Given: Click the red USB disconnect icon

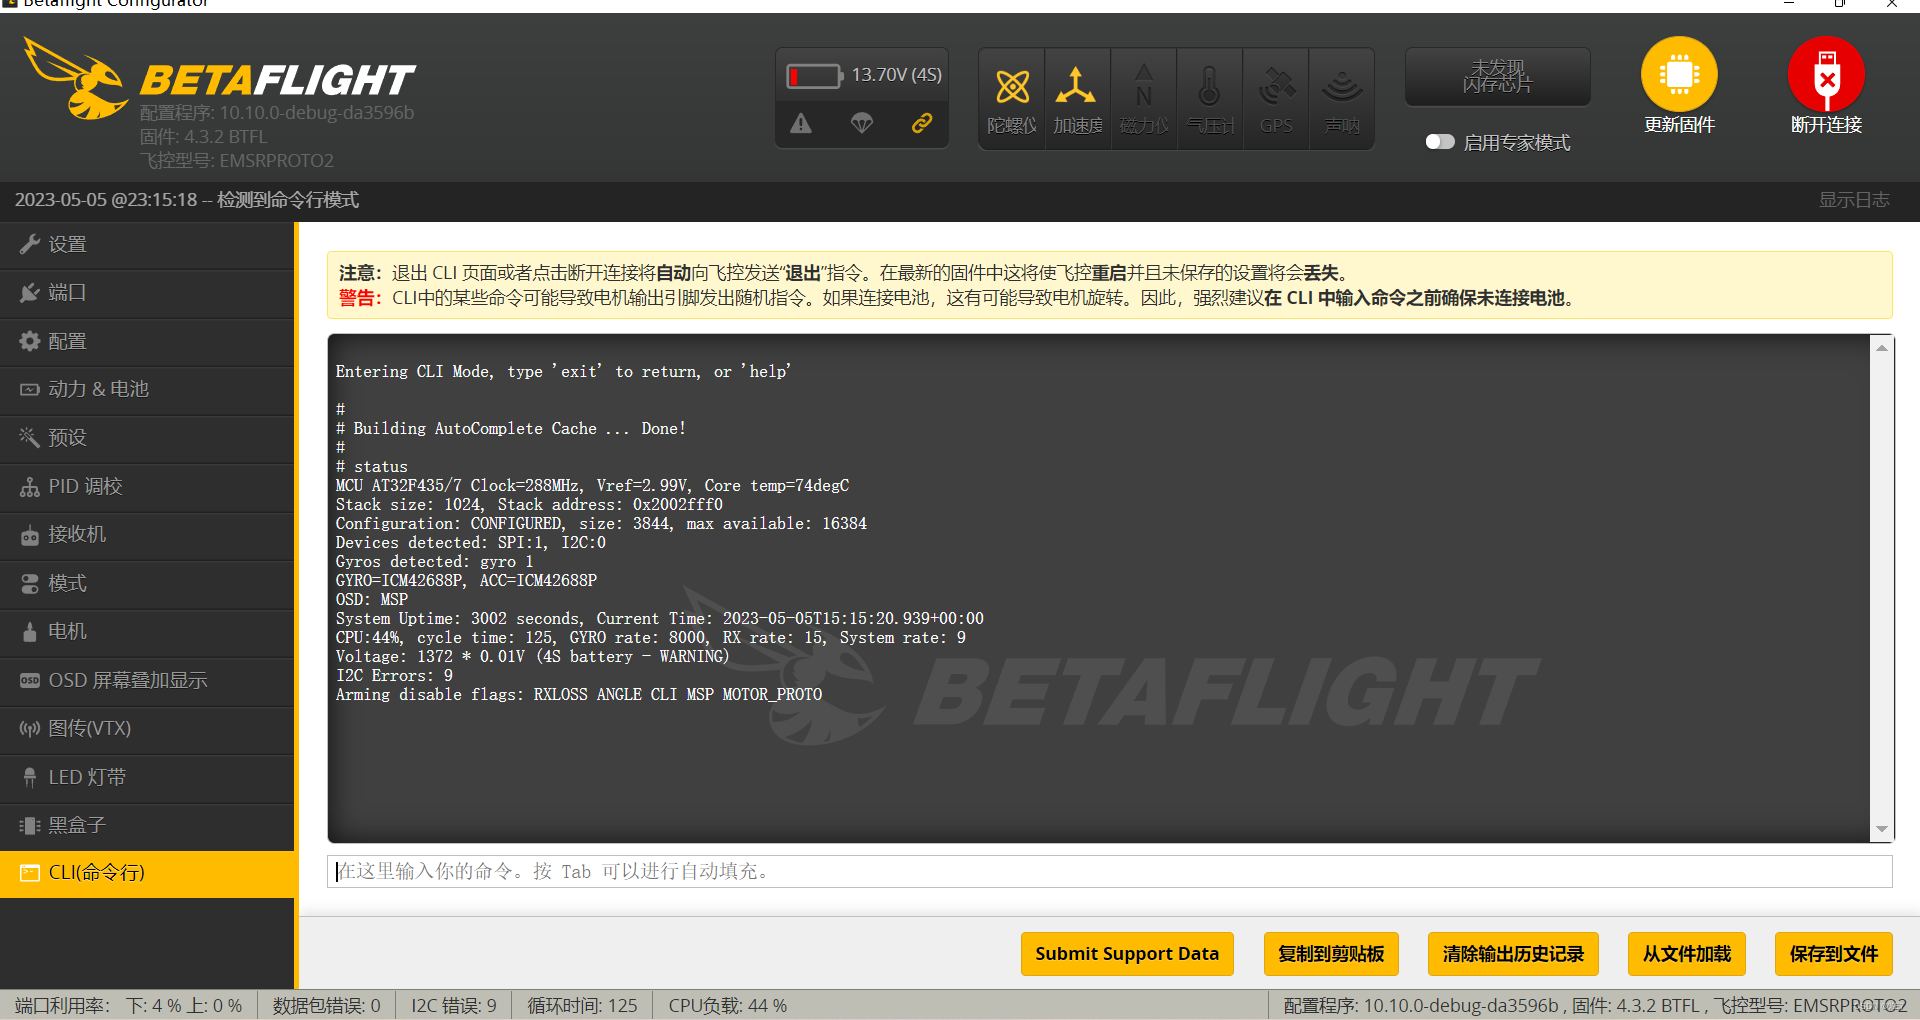Looking at the screenshot, I should pyautogui.click(x=1826, y=74).
